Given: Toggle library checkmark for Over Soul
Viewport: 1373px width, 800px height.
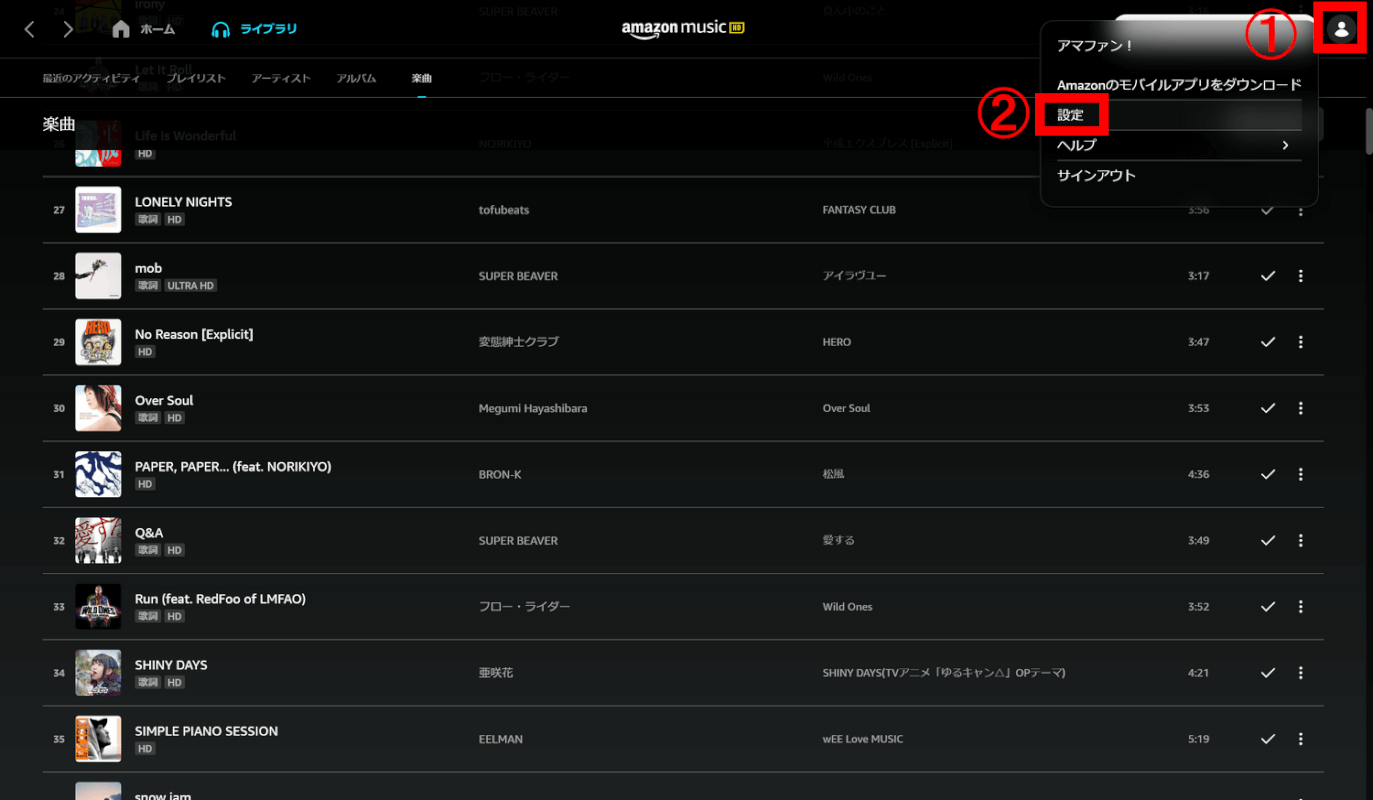Looking at the screenshot, I should 1268,408.
